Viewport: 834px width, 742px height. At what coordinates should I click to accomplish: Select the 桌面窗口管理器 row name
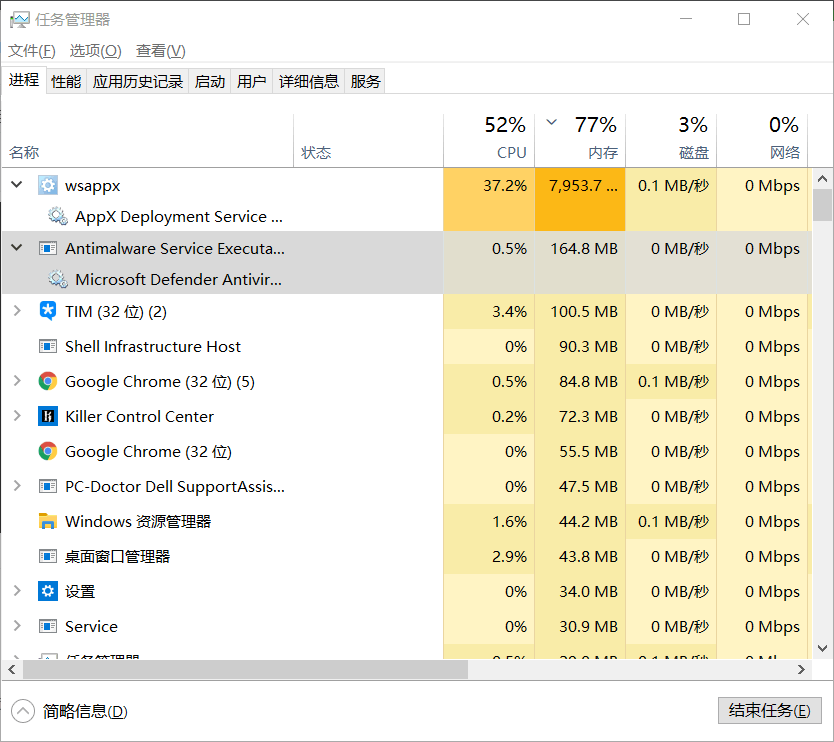coord(118,556)
